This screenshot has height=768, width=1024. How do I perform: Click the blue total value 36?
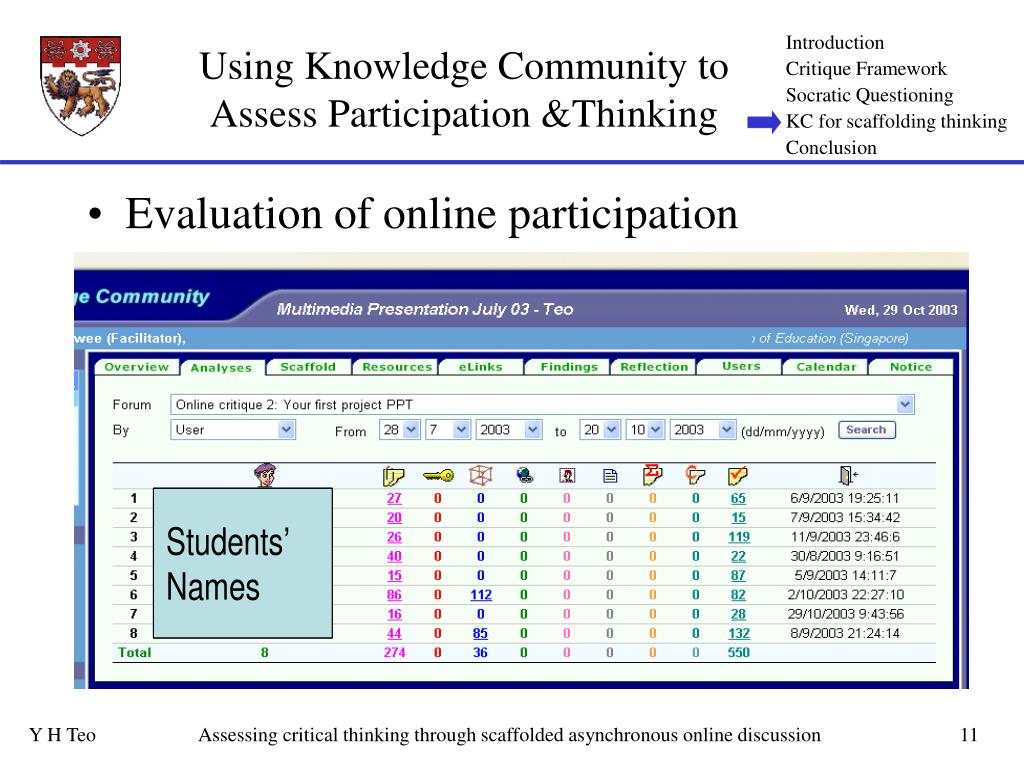pyautogui.click(x=480, y=652)
